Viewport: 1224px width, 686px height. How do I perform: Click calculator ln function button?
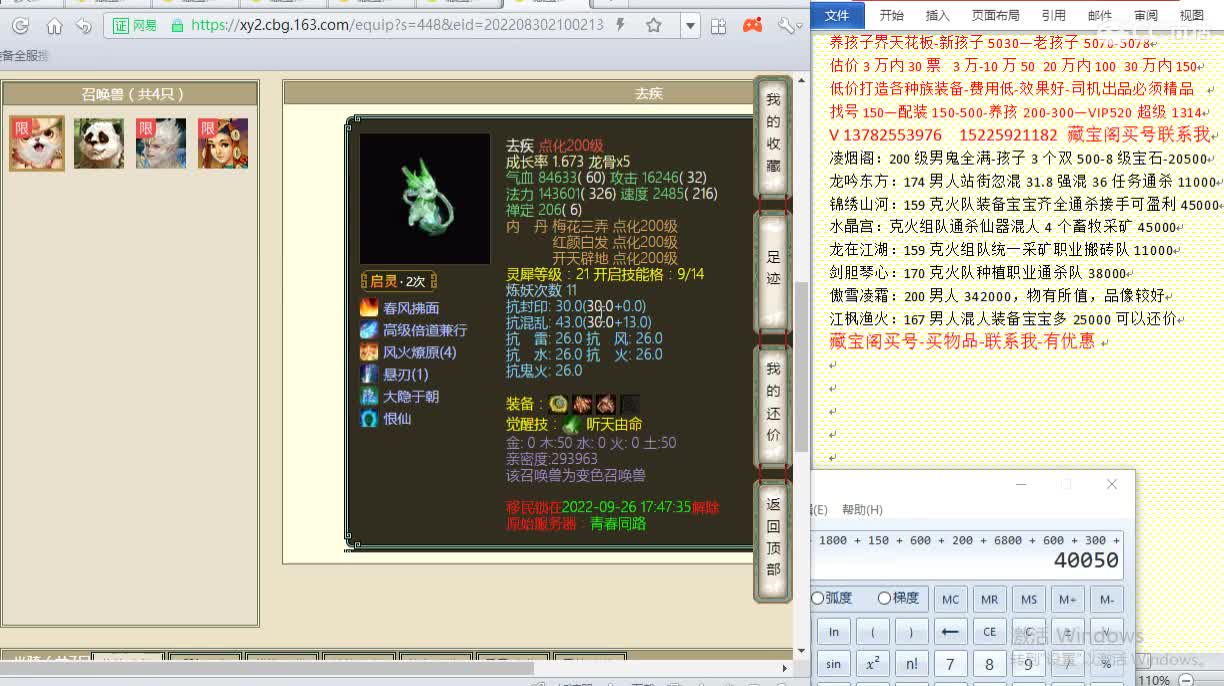[x=833, y=632]
